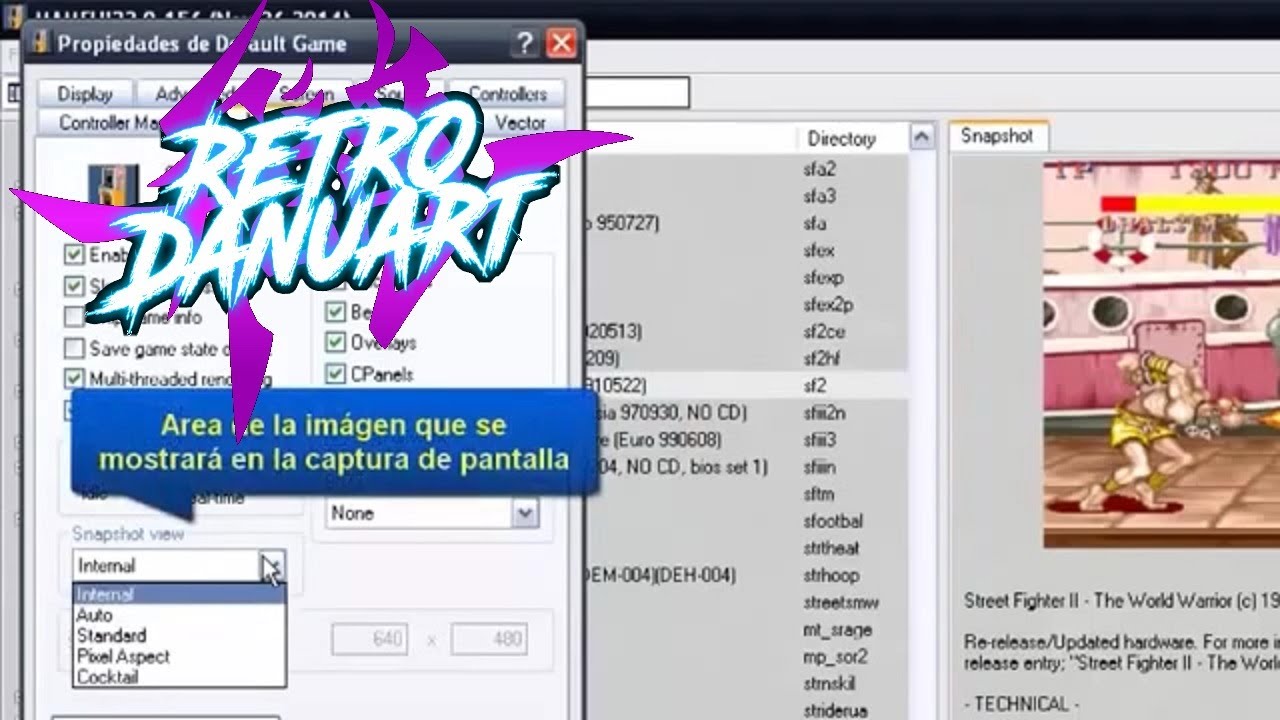The height and width of the screenshot is (720, 1280).
Task: Select the sftm directory row
Action: pyautogui.click(x=818, y=494)
